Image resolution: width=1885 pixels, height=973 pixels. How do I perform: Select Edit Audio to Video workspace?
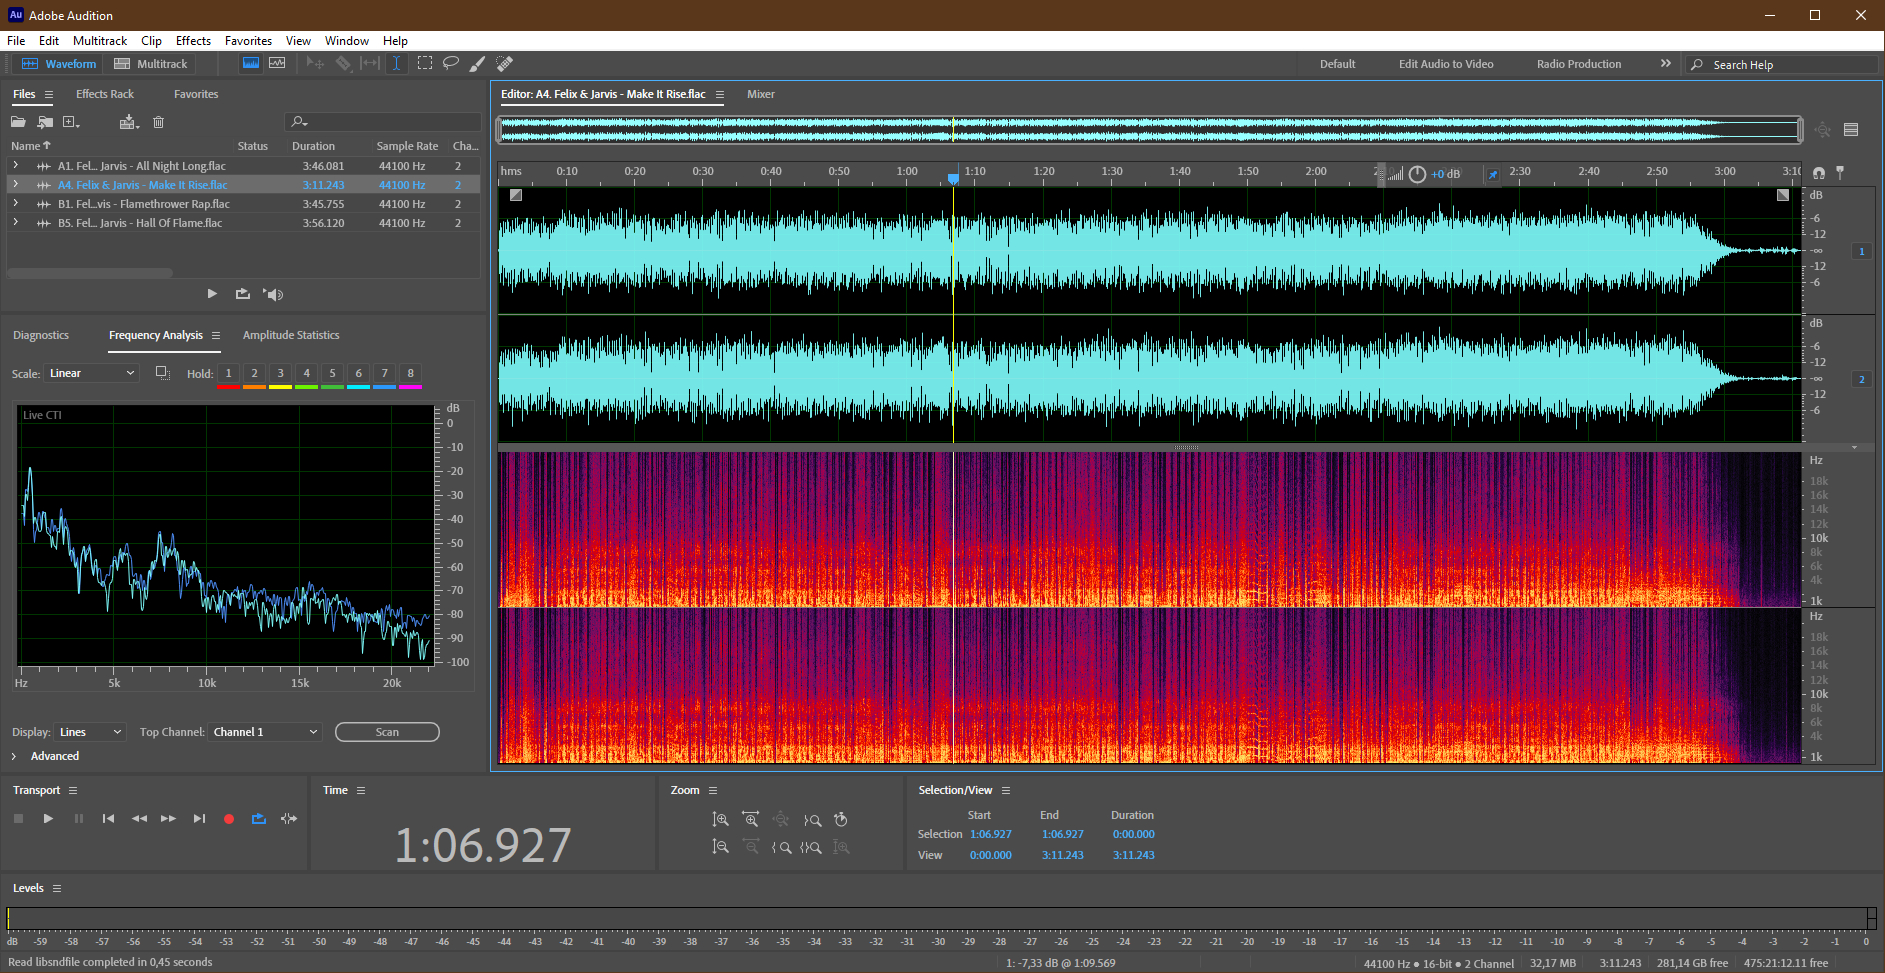(x=1446, y=64)
